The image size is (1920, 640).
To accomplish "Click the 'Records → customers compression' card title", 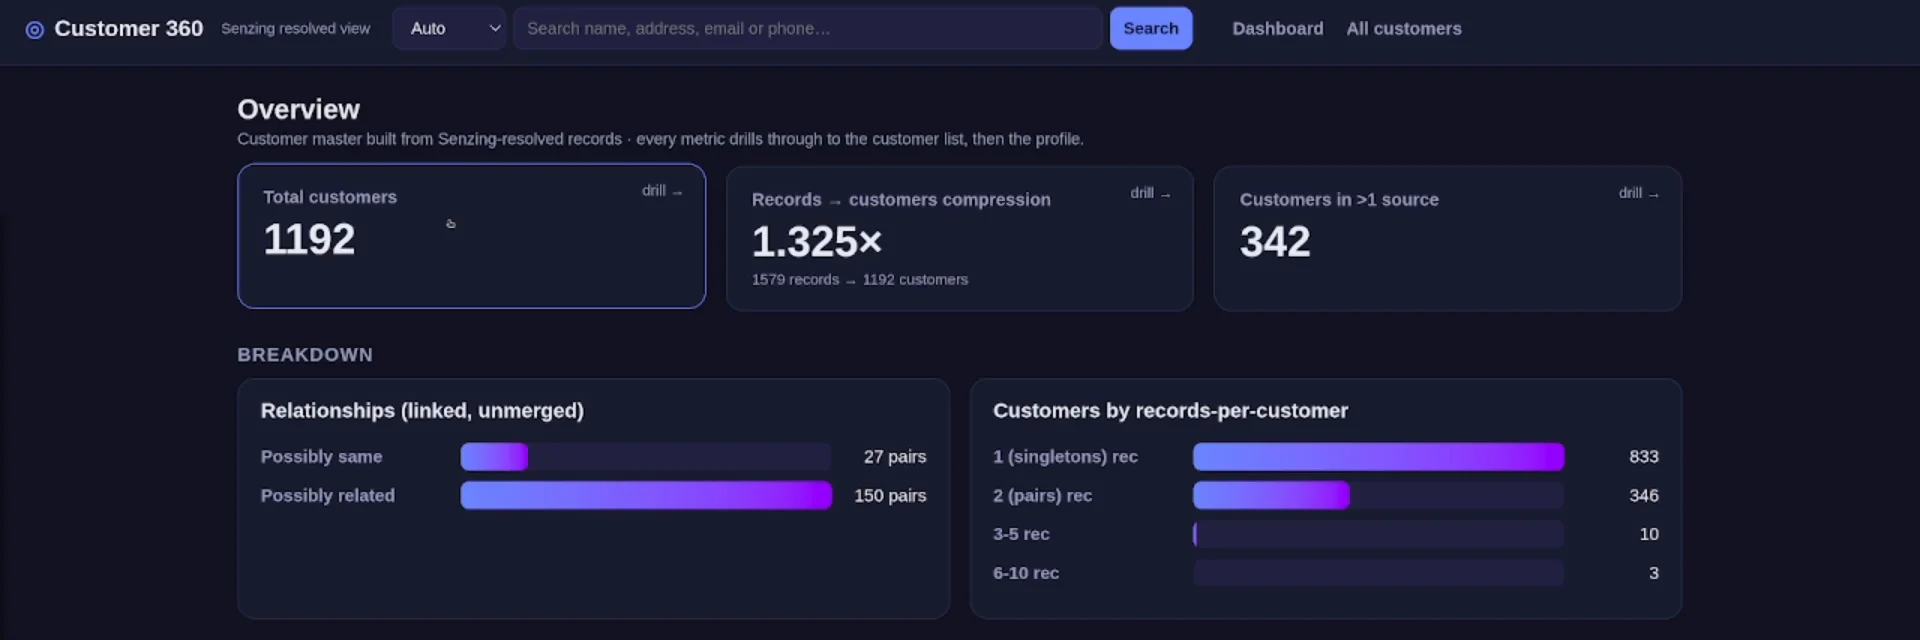I will pyautogui.click(x=901, y=200).
